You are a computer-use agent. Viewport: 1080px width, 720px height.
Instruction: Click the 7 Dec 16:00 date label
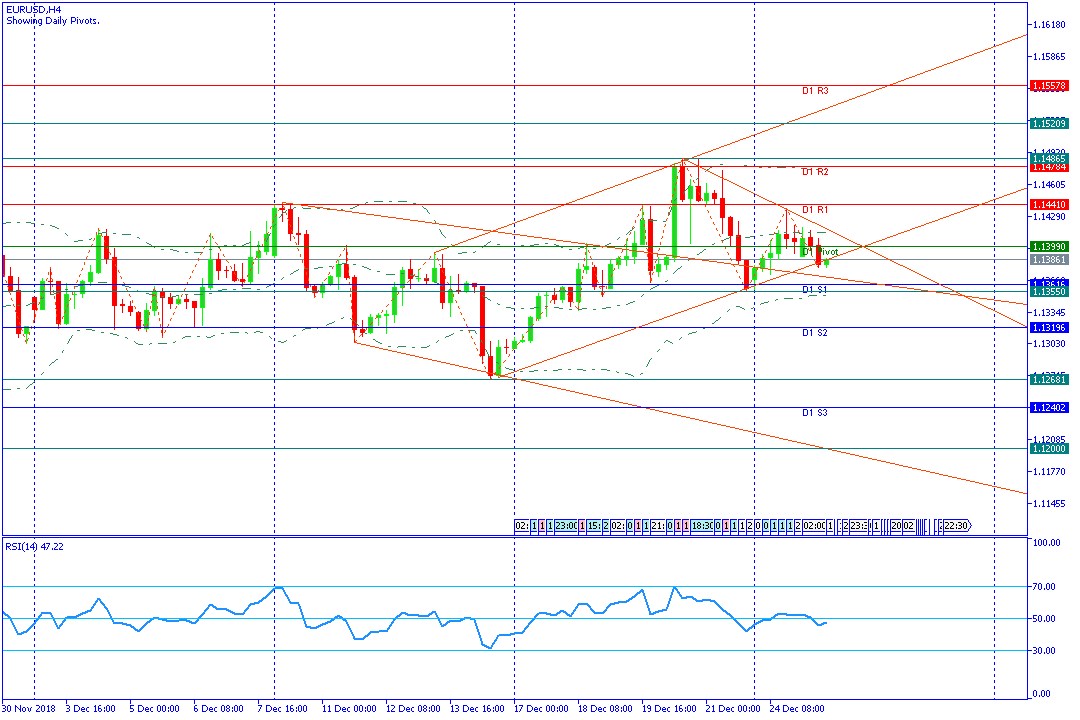(x=282, y=709)
